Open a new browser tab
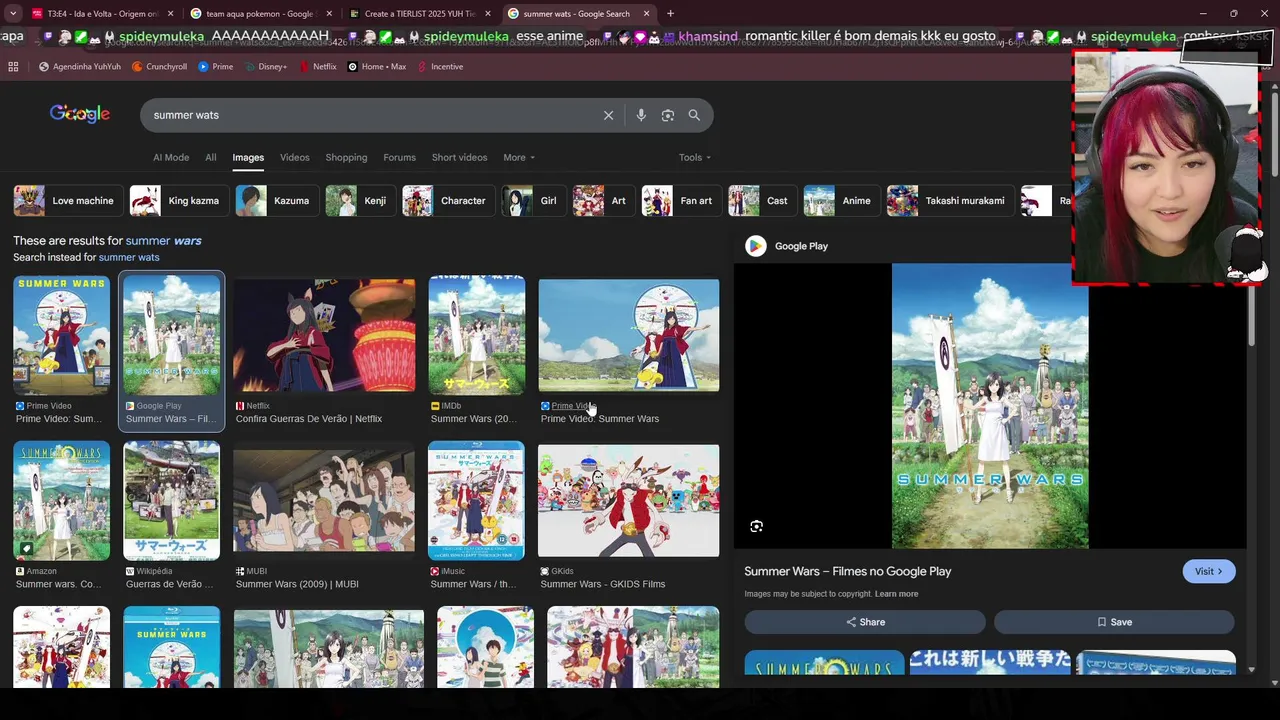1280x720 pixels. pos(670,14)
